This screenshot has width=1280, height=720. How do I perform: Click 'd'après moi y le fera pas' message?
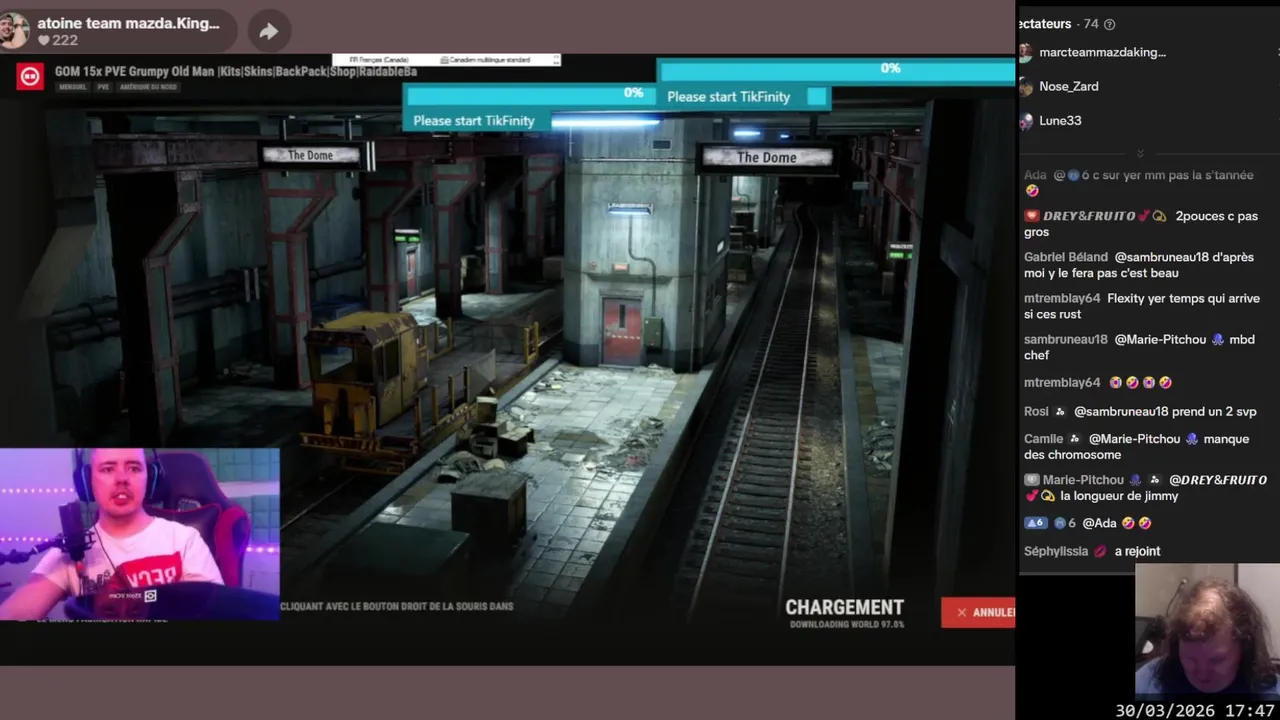1139,265
